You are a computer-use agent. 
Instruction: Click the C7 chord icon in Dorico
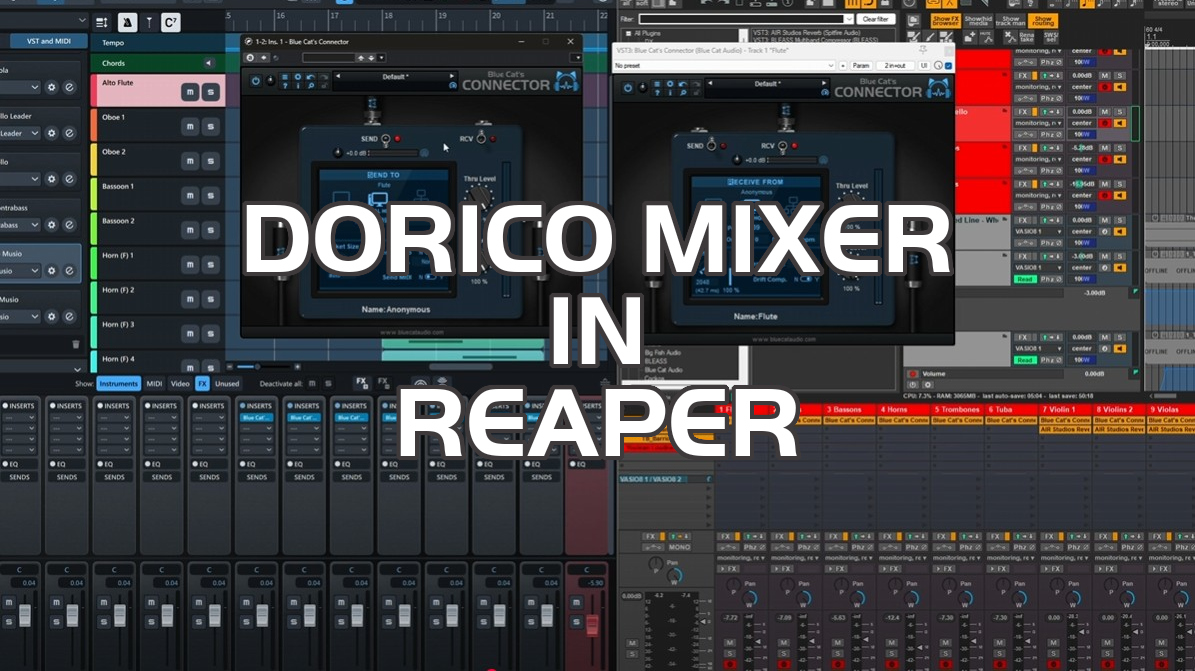(171, 23)
